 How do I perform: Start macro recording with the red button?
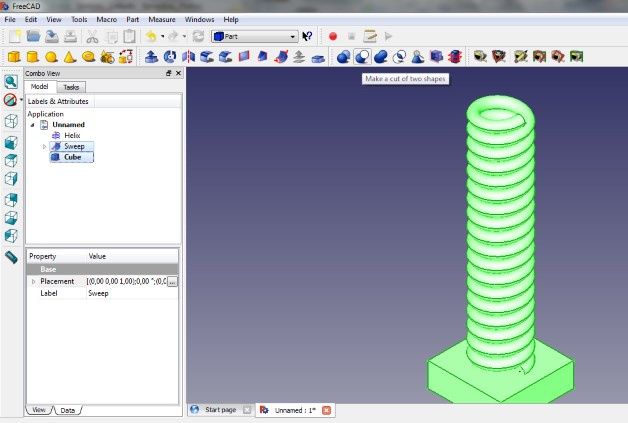[x=332, y=36]
